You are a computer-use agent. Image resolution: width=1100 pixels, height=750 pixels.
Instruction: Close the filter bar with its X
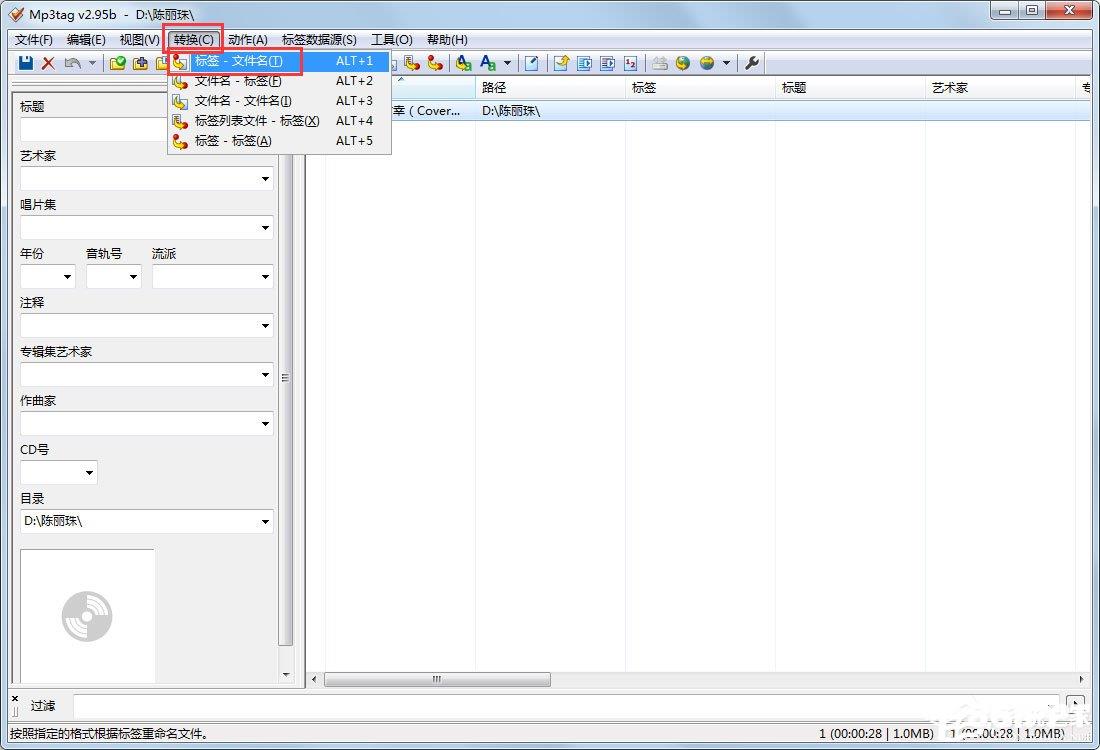(15, 699)
